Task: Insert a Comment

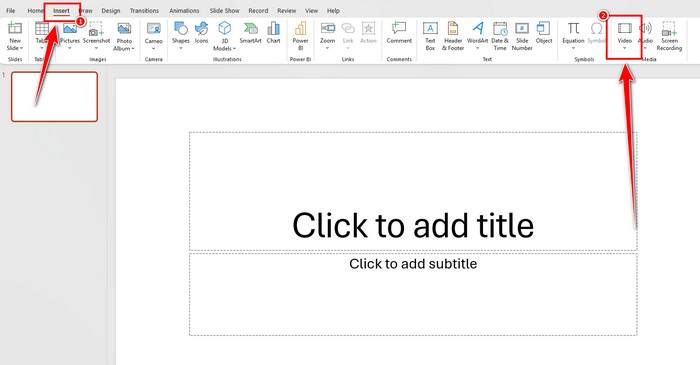Action: point(399,33)
